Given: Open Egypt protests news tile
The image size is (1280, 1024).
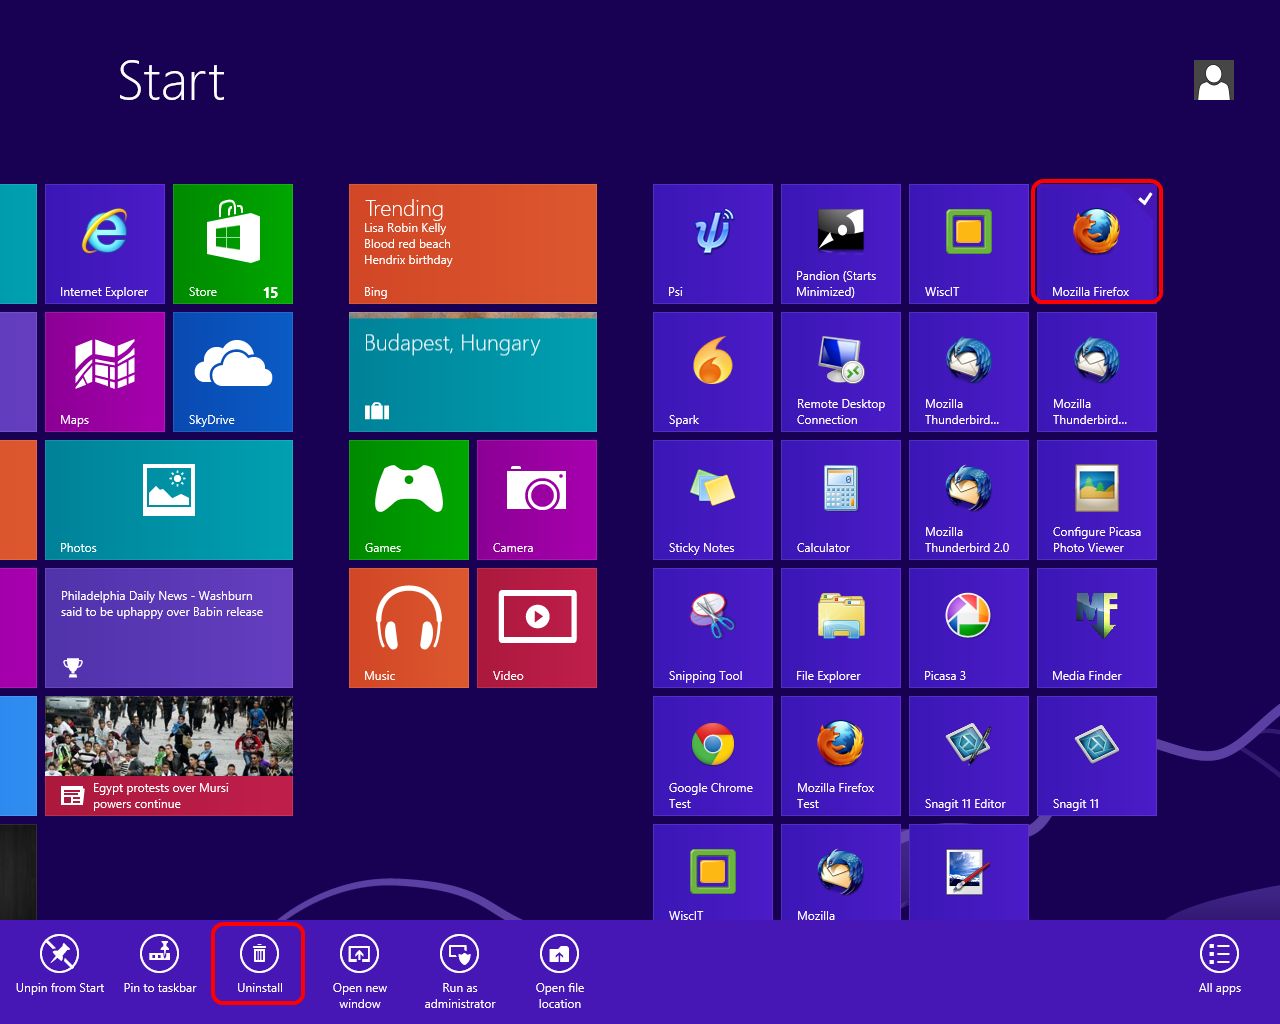Looking at the screenshot, I should tap(169, 756).
